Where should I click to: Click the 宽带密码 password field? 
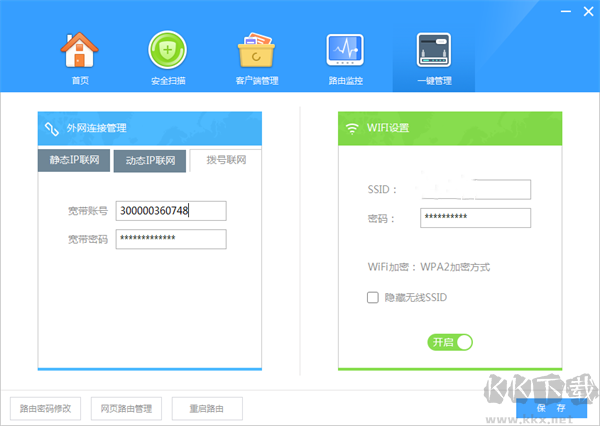[x=171, y=239]
